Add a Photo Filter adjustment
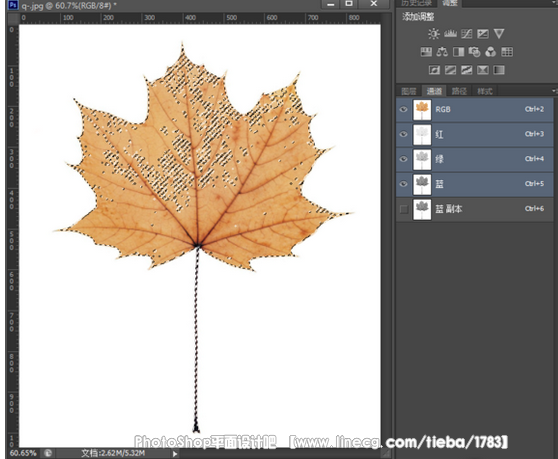Viewport: 558px width, 459px height. [474, 52]
